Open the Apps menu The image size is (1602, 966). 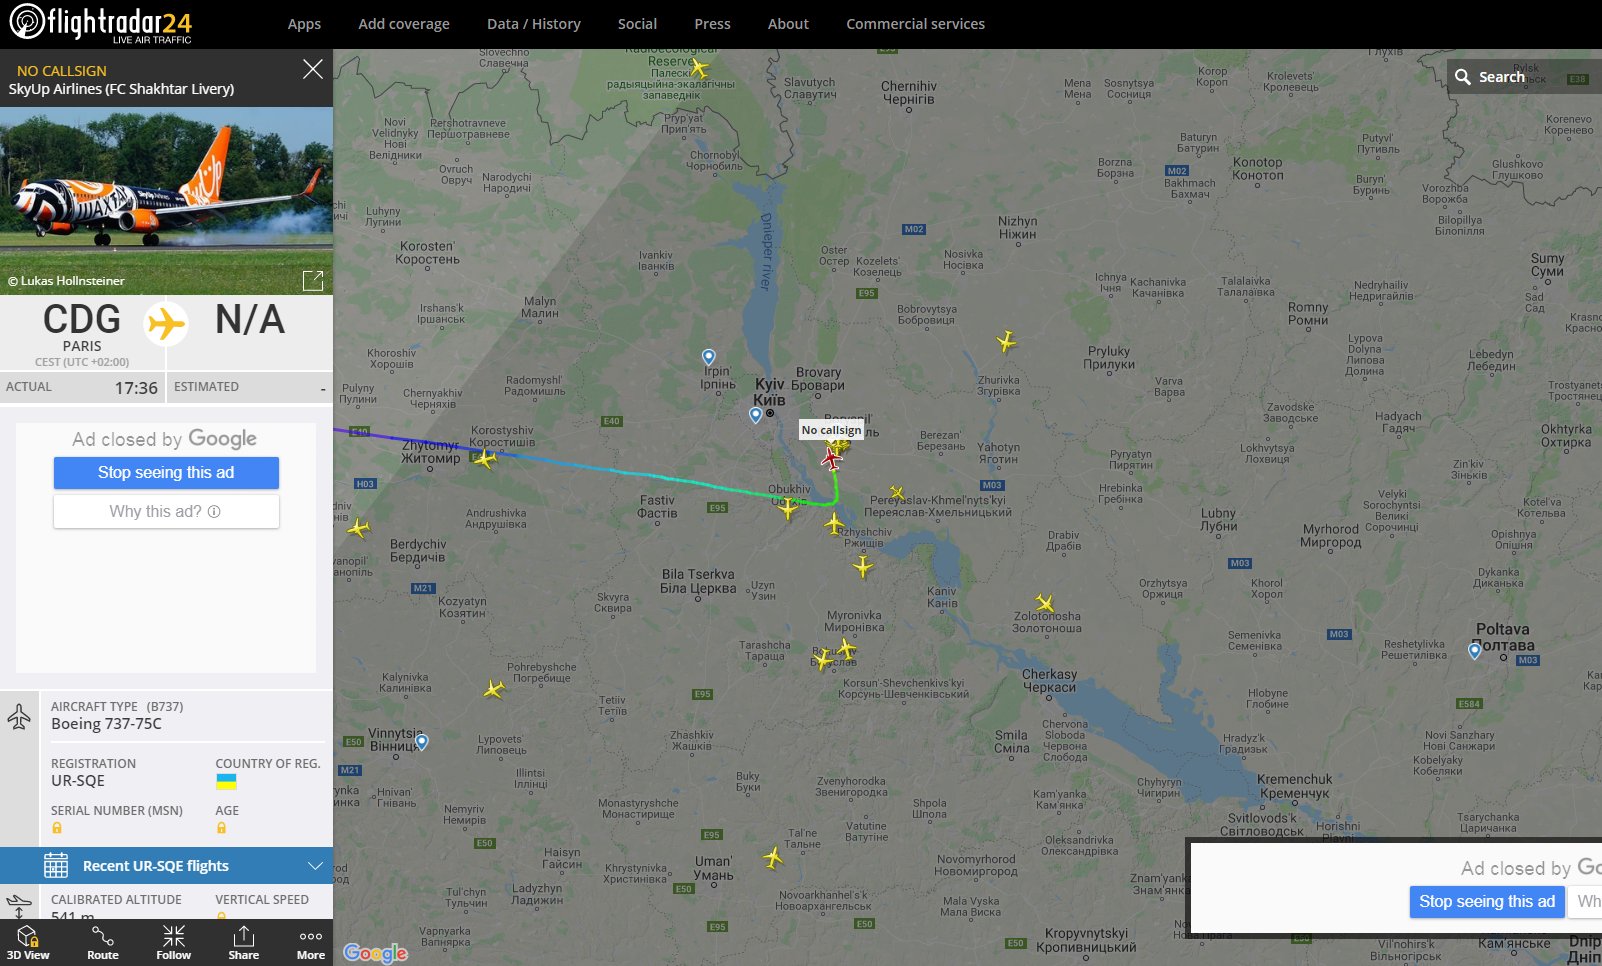(x=304, y=24)
